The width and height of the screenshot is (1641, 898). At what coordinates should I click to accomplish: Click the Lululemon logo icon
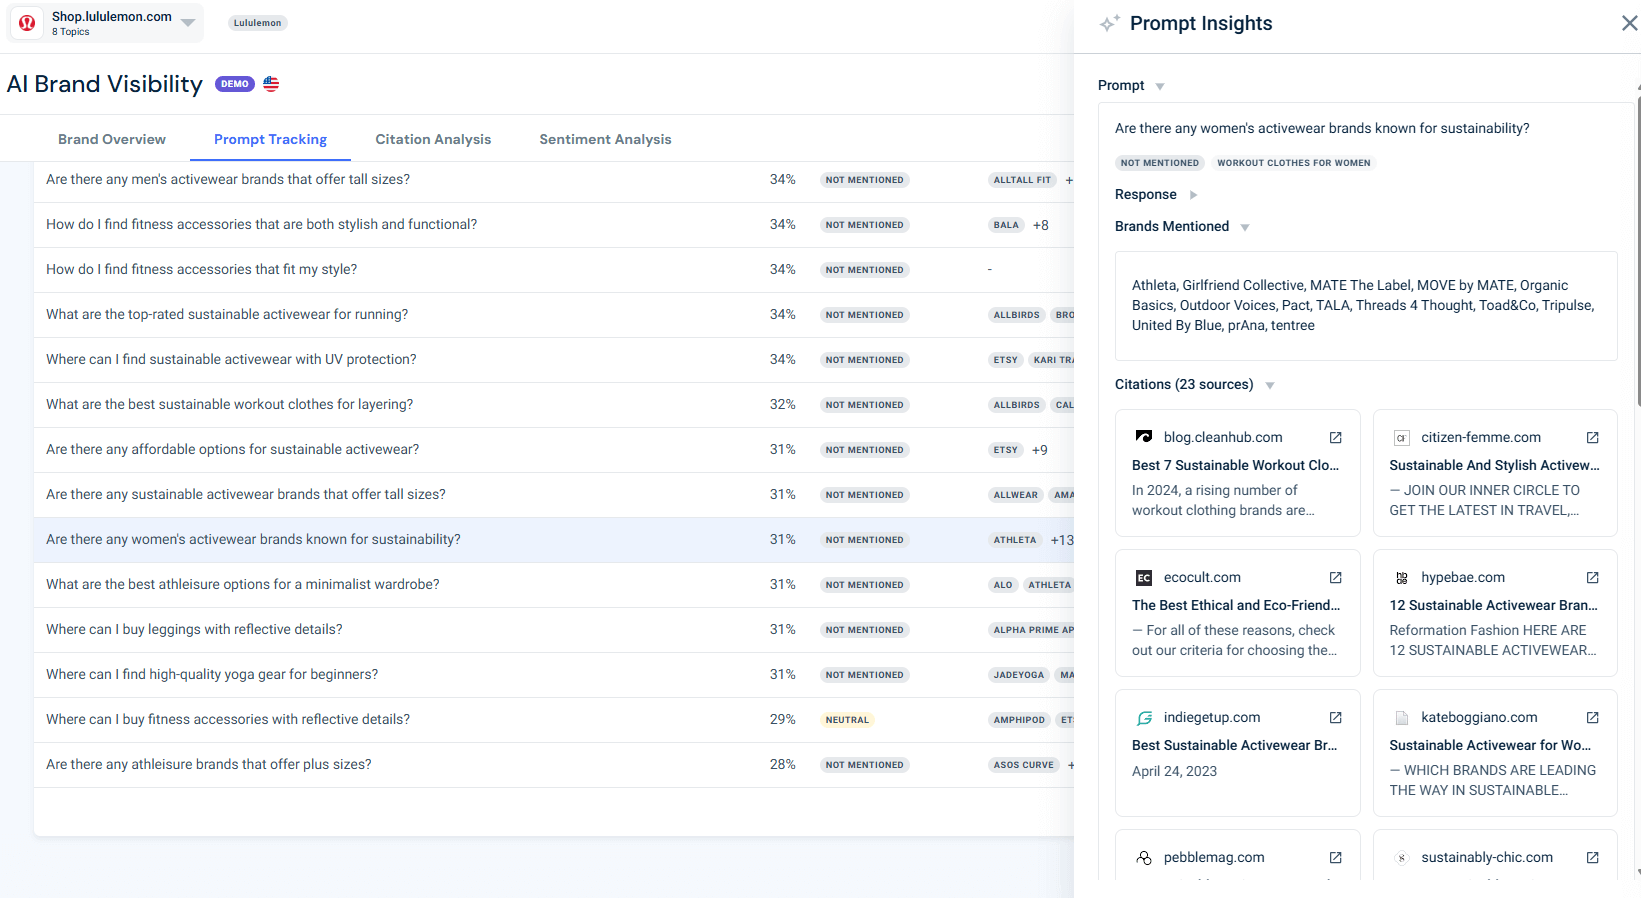(x=27, y=23)
